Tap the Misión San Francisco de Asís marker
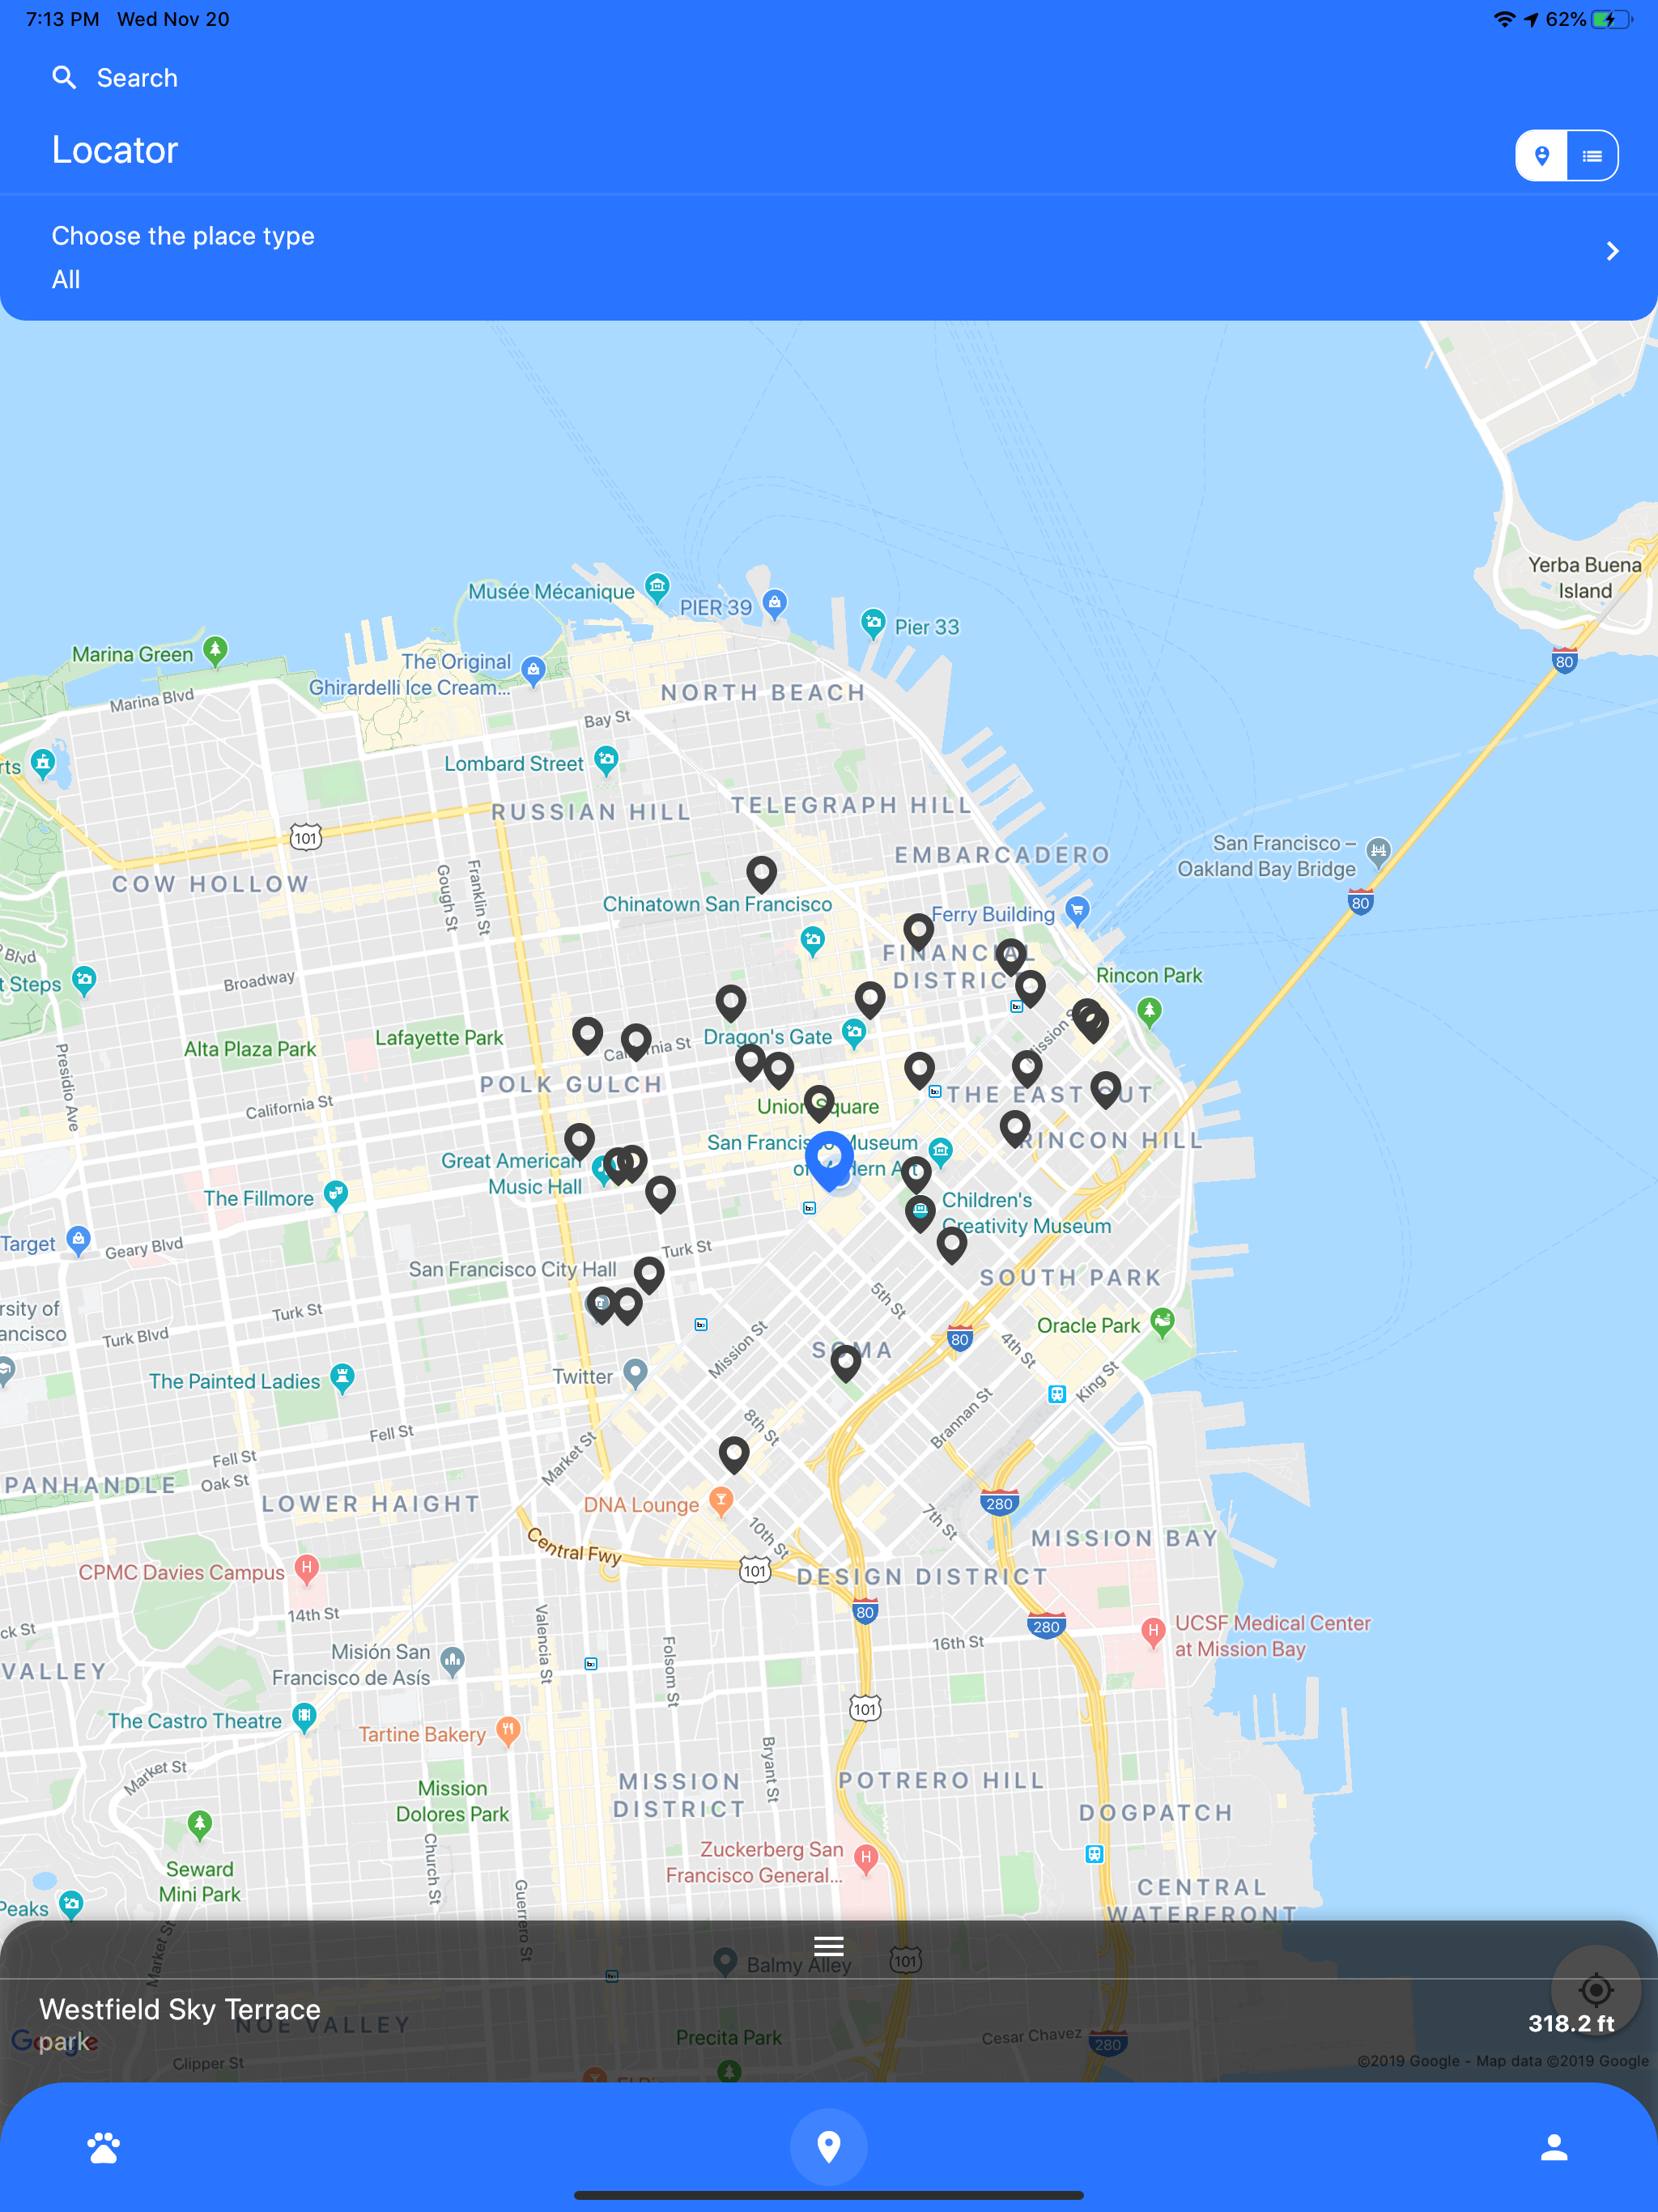Viewport: 1658px width, 2212px height. (x=453, y=1662)
